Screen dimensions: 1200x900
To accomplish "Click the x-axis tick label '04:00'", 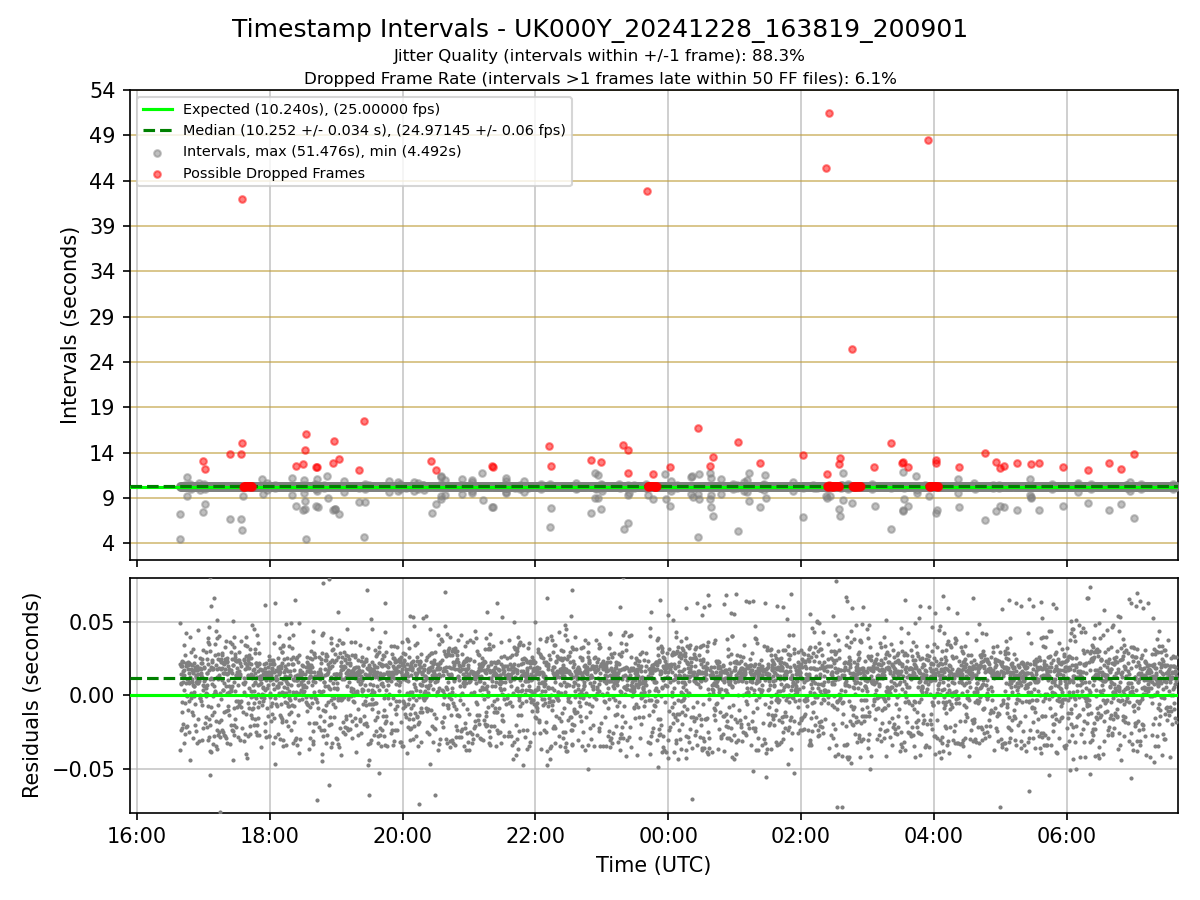I will pos(934,835).
